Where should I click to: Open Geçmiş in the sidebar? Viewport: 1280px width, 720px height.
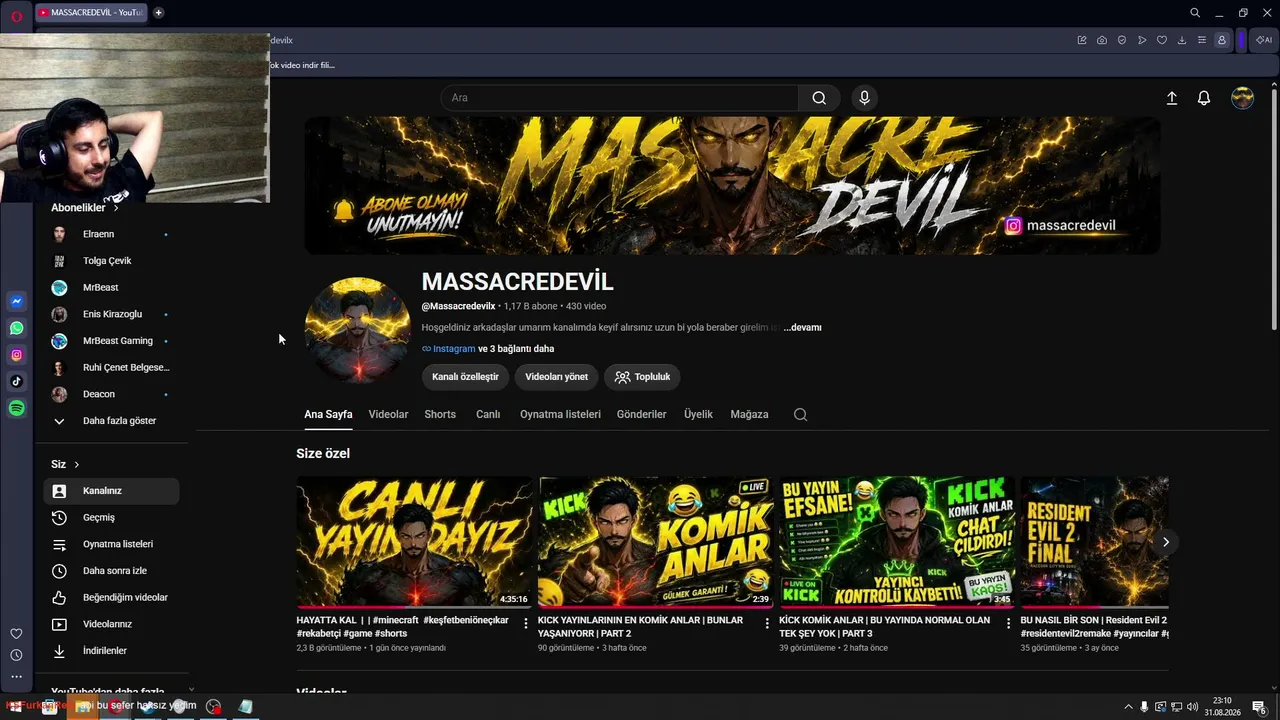(111, 518)
